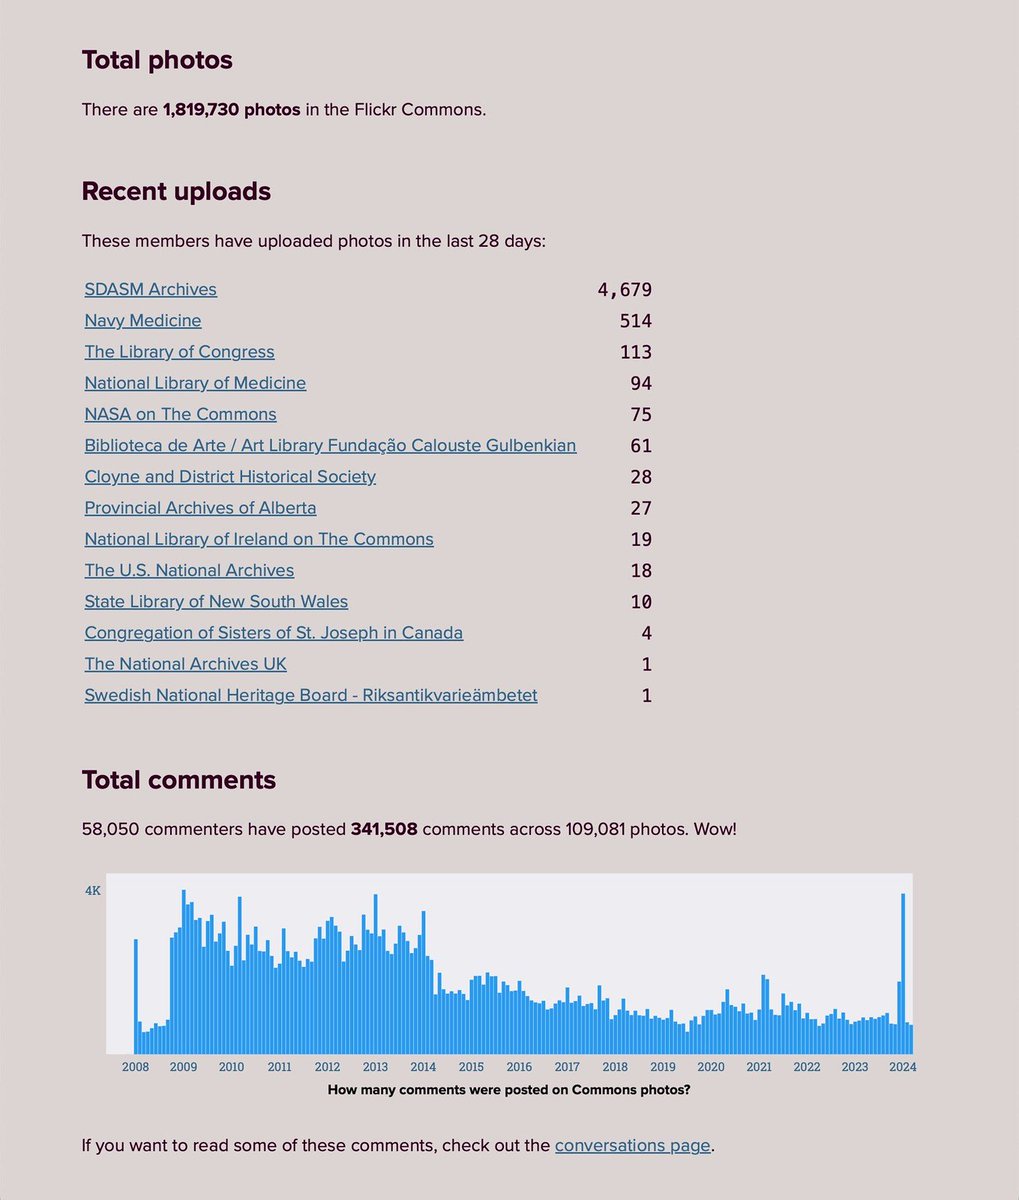Viewport: 1019px width, 1200px height.
Task: Select the 61 upload count
Action: 641,446
